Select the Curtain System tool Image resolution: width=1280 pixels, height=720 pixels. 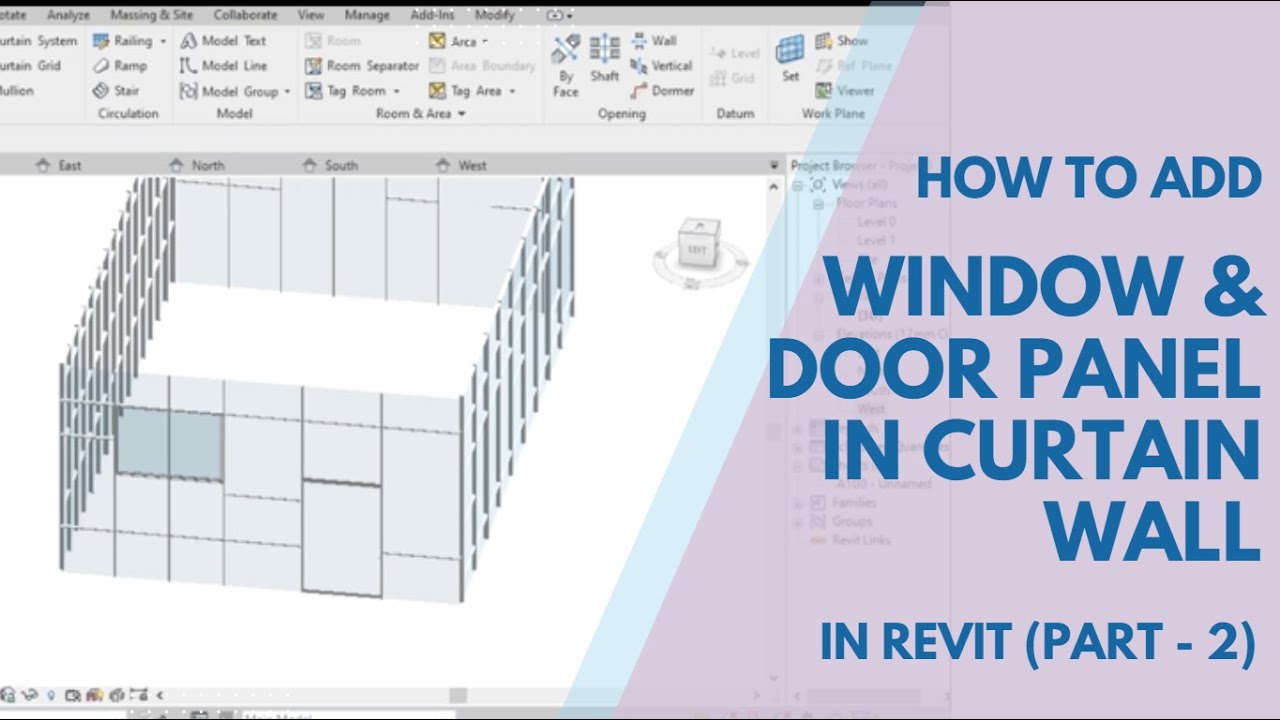coord(38,41)
